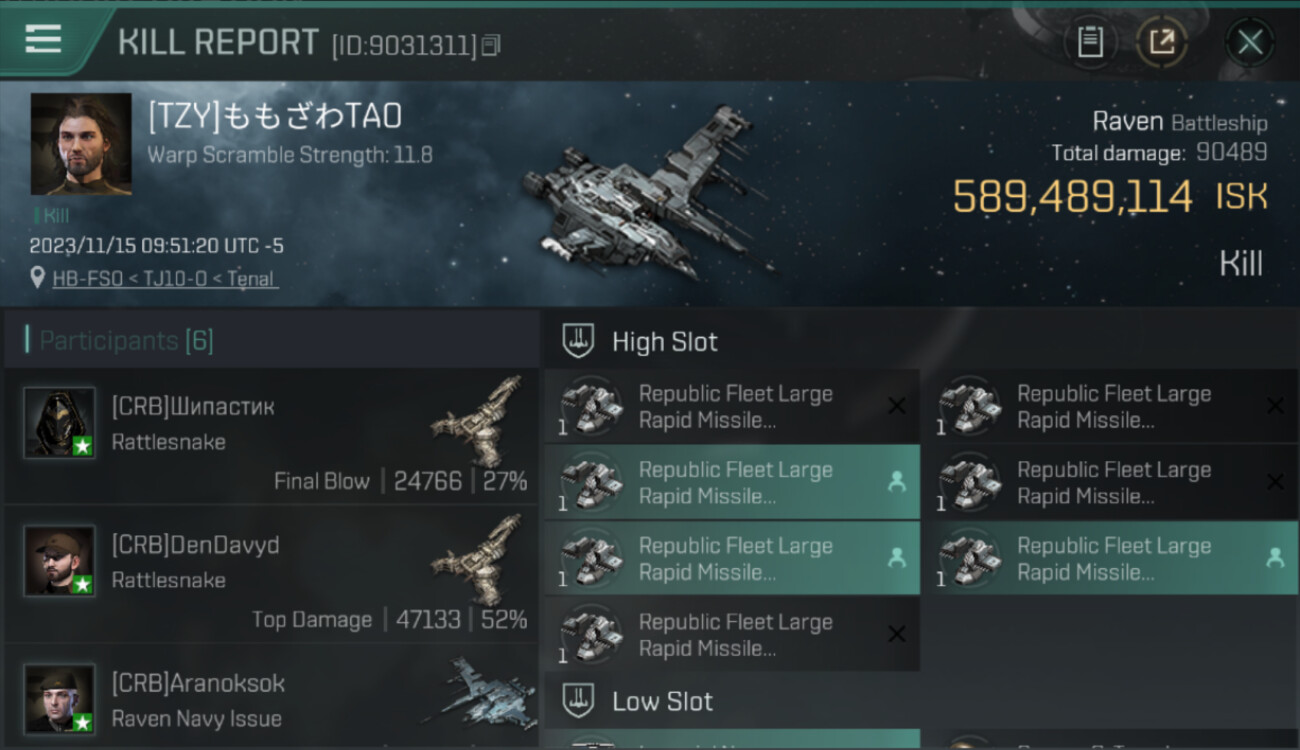Open the hamburger menu in the header
Viewport: 1300px width, 750px height.
(x=43, y=40)
